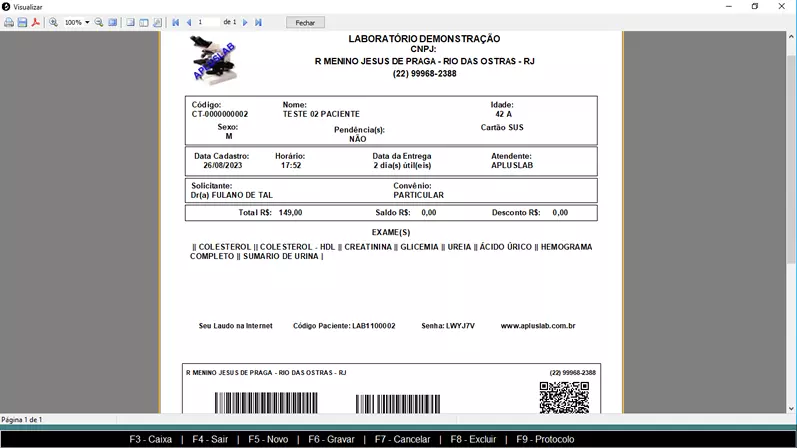Jump to the last page
797x448 pixels.
(x=259, y=22)
